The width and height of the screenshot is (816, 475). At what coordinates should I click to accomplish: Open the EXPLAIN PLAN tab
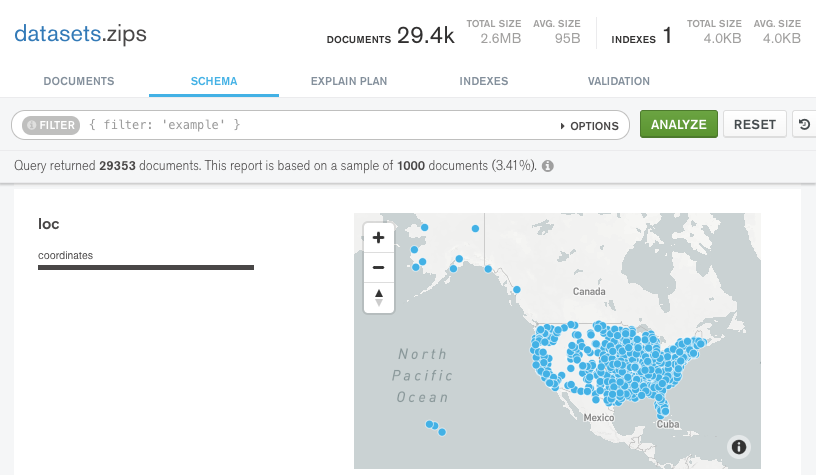(349, 81)
